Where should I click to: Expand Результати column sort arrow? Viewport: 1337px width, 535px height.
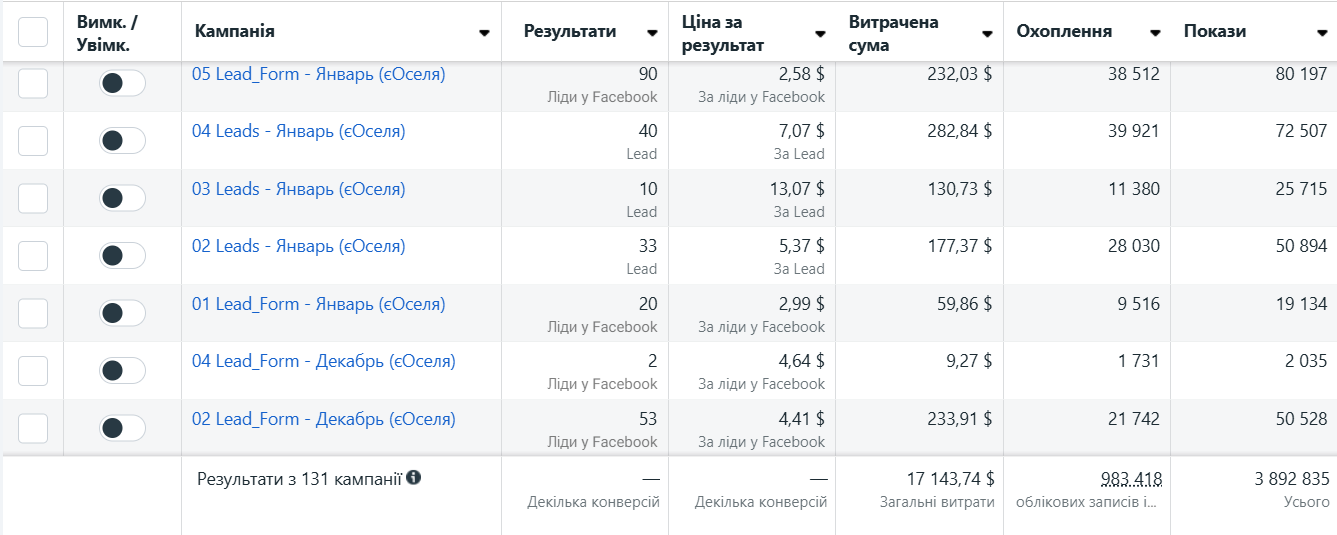coord(652,33)
